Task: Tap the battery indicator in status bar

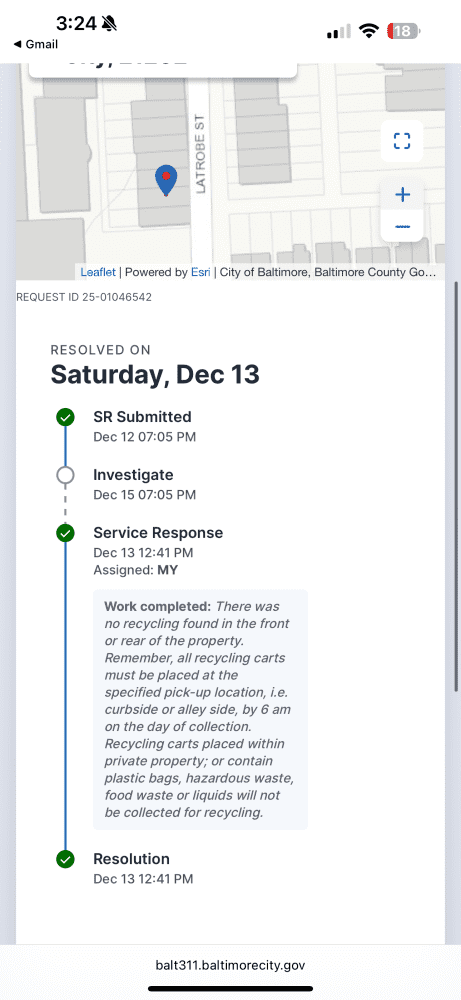Action: (x=405, y=31)
